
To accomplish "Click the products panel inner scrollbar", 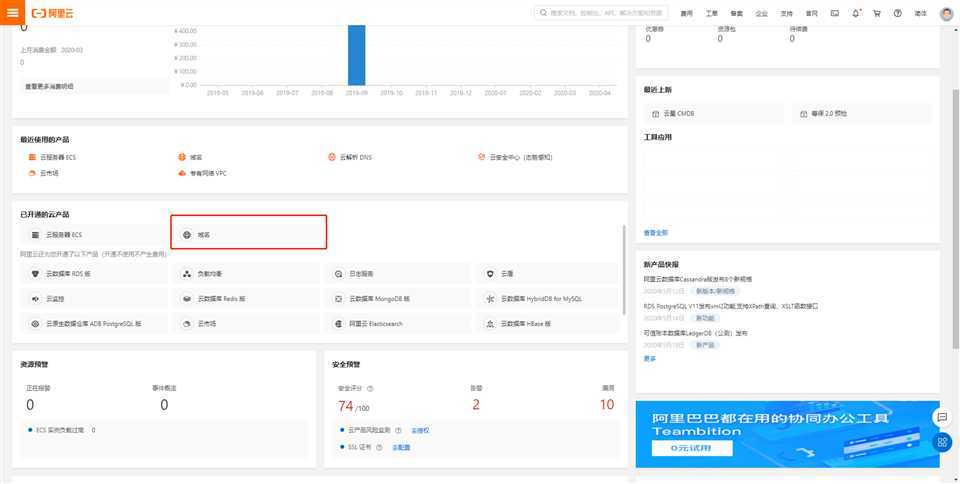I will pyautogui.click(x=624, y=269).
